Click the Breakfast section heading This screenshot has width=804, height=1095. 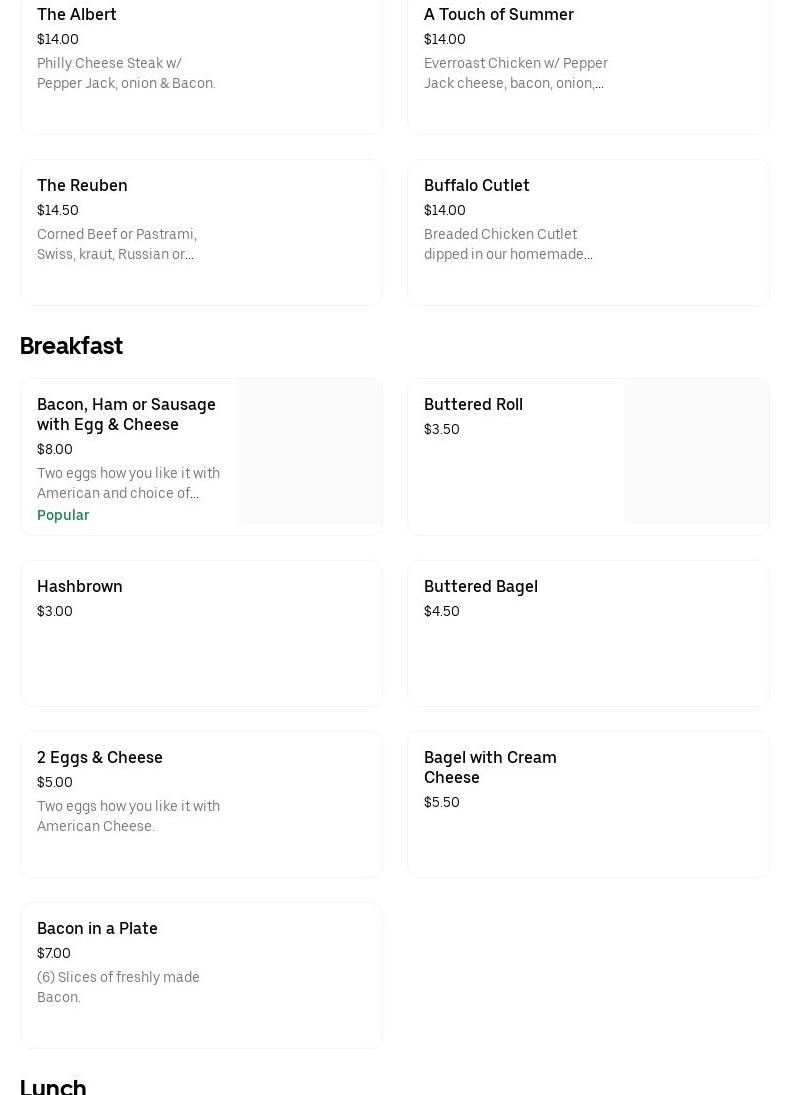click(71, 346)
